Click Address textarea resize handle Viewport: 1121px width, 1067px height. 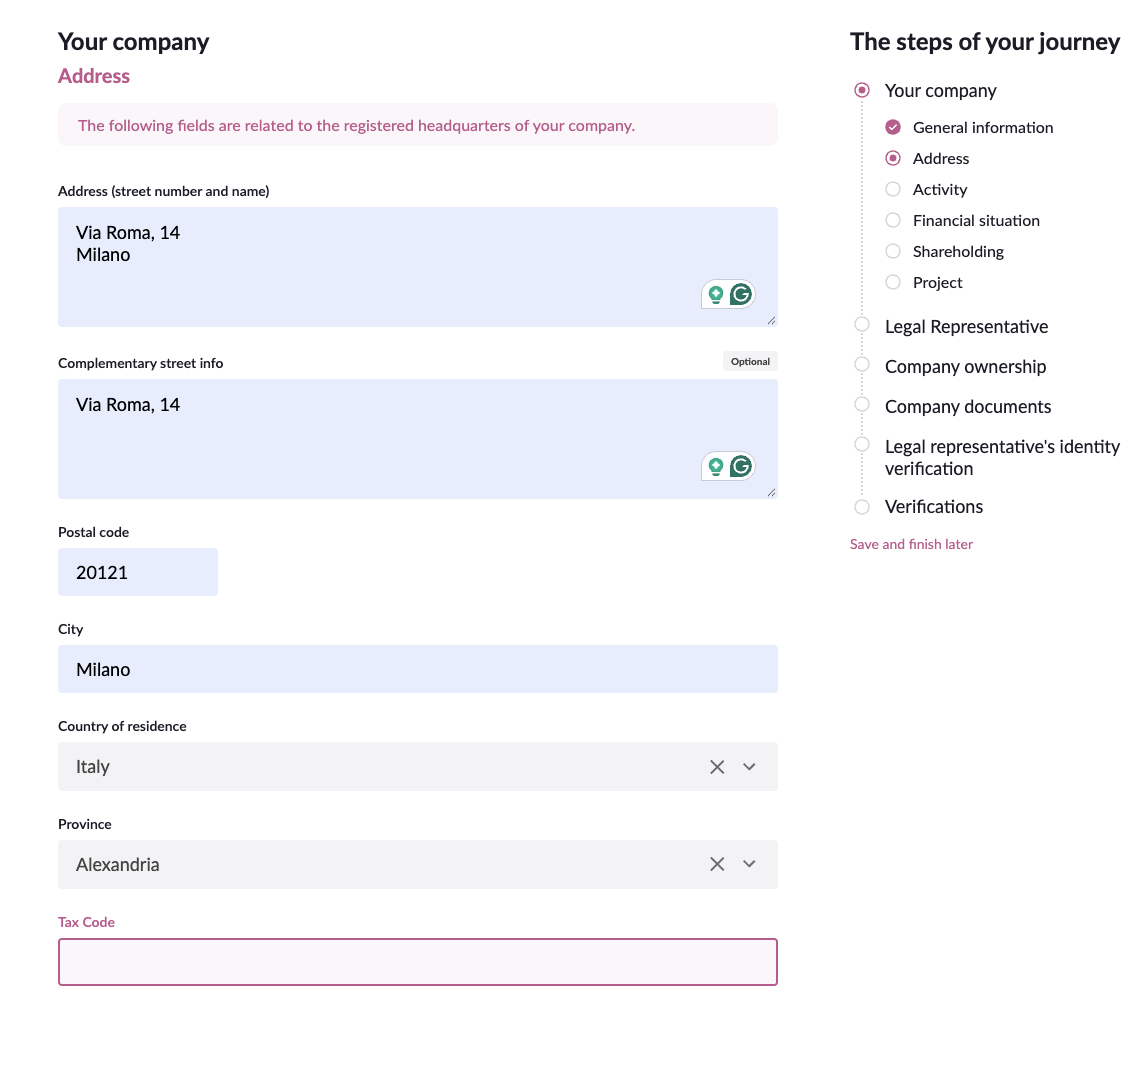pyautogui.click(x=771, y=320)
